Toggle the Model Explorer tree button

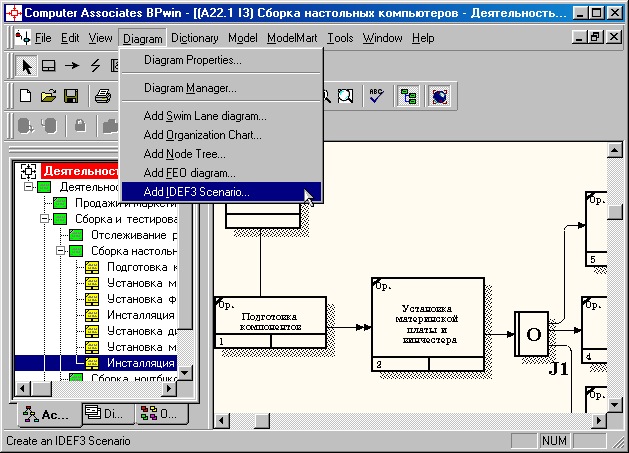[x=408, y=96]
